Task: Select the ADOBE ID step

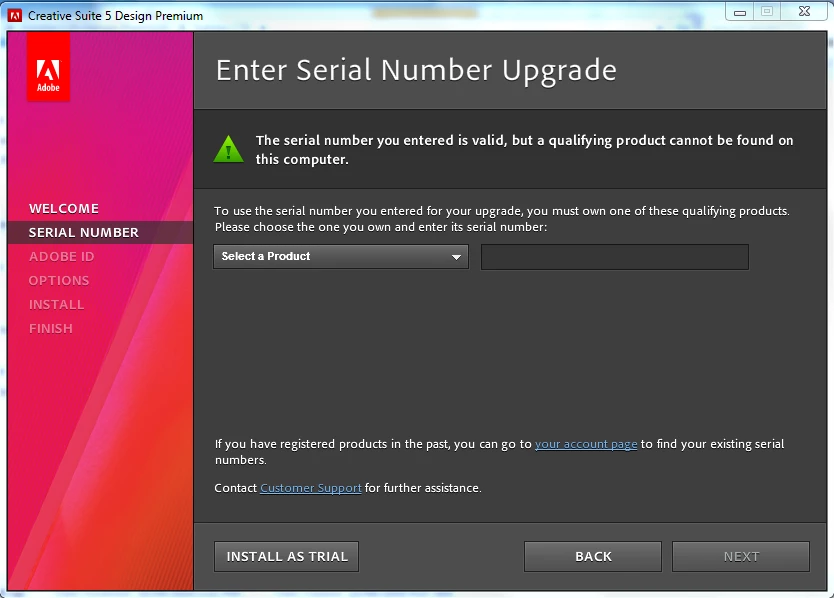Action: (62, 256)
